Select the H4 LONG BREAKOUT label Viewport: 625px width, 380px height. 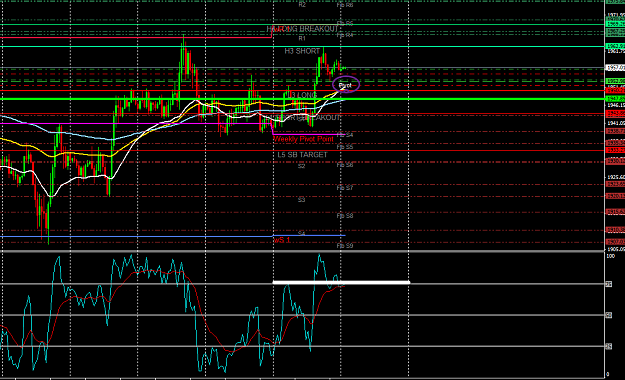(302, 29)
